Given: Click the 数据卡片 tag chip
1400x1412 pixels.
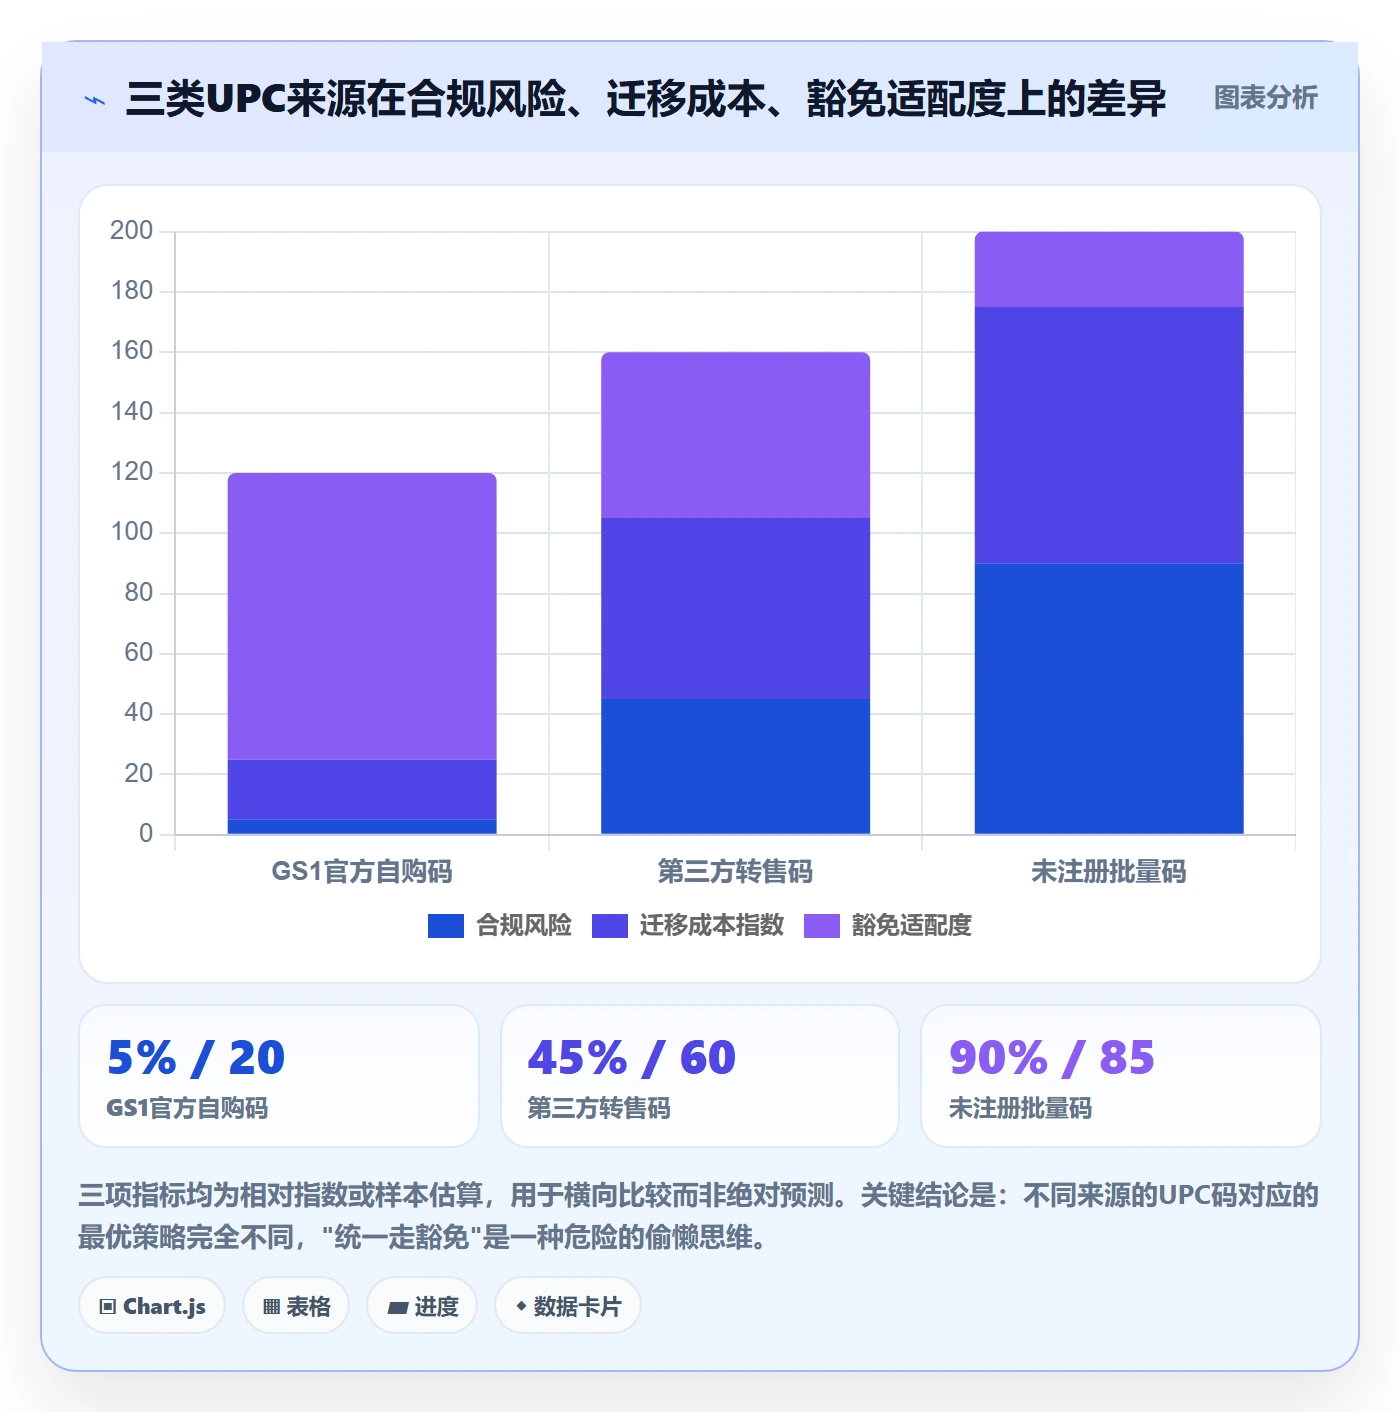Looking at the screenshot, I should (x=567, y=1306).
